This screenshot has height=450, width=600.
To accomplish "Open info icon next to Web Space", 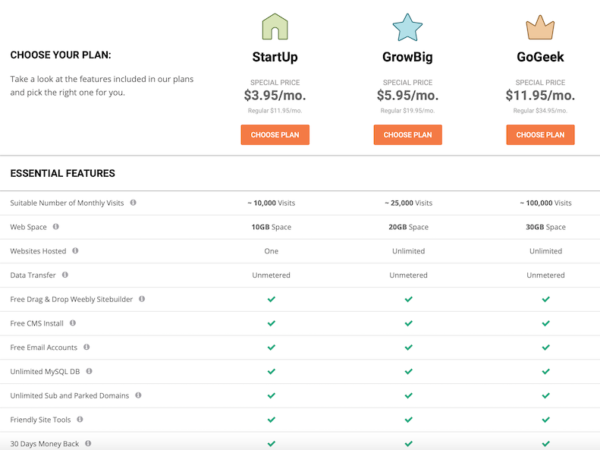I will click(56, 227).
